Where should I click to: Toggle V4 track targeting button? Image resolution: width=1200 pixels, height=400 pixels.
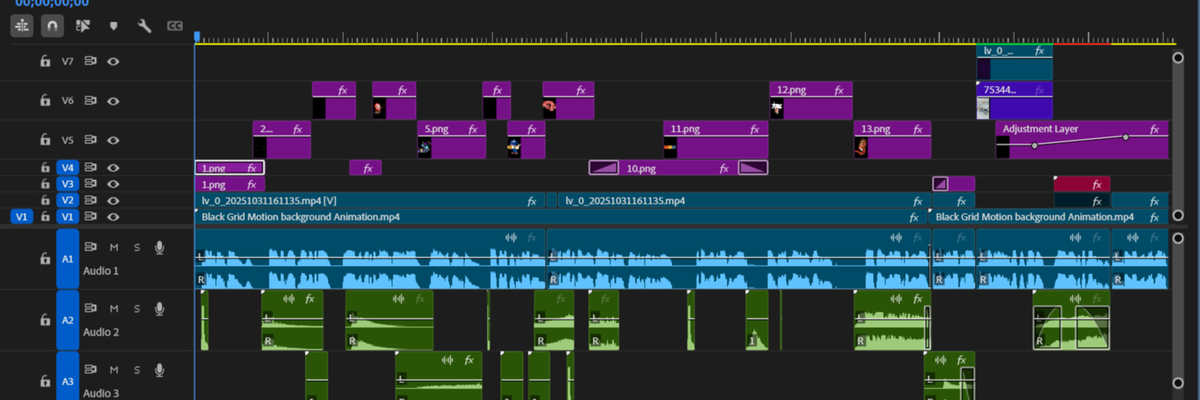point(67,168)
